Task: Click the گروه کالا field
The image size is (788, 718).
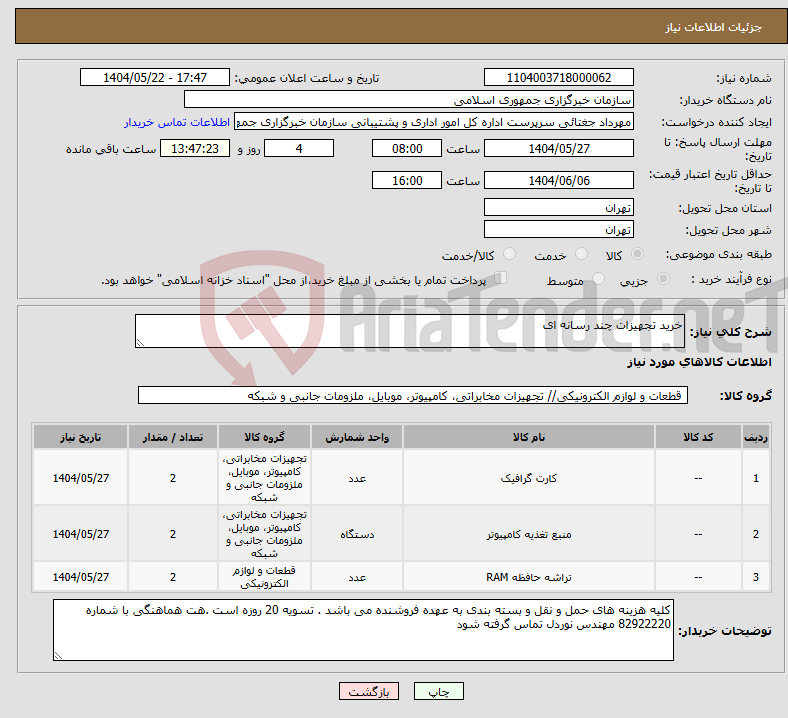Action: tap(413, 395)
